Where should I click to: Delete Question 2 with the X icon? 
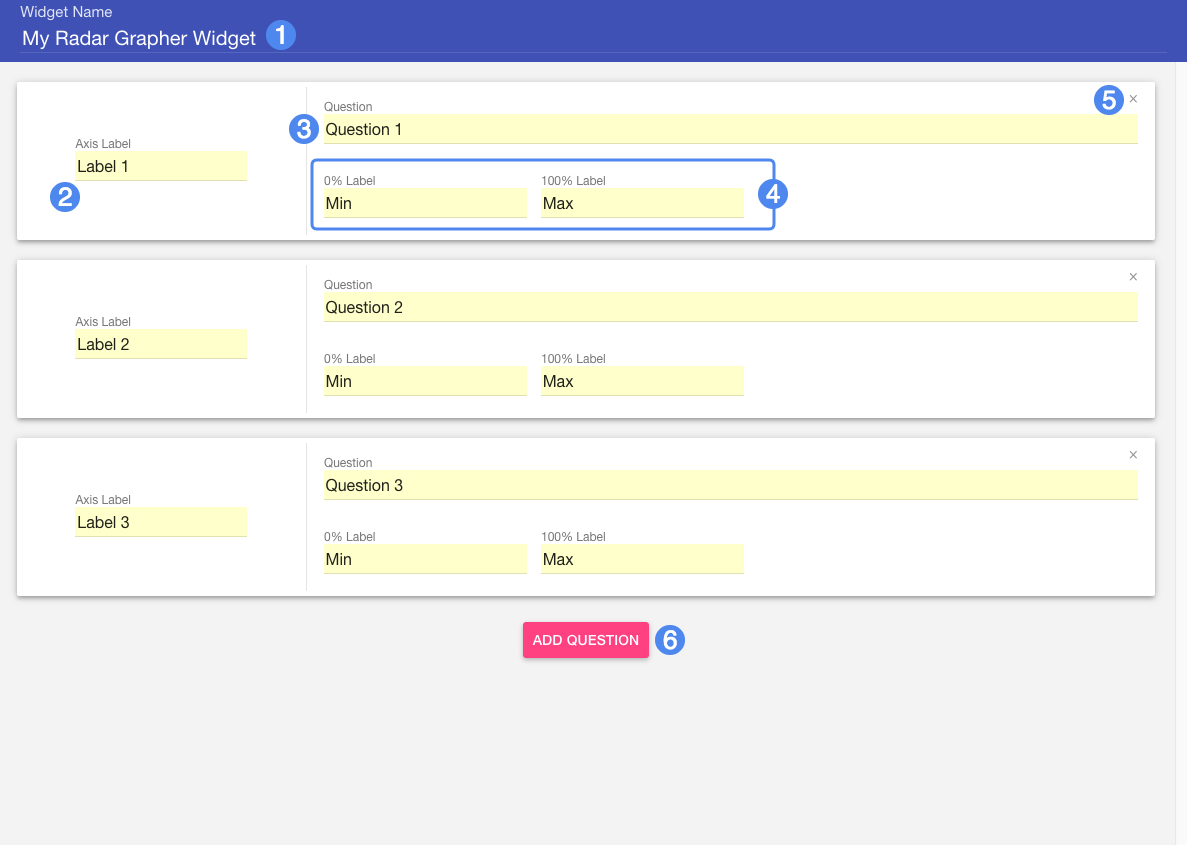tap(1133, 277)
